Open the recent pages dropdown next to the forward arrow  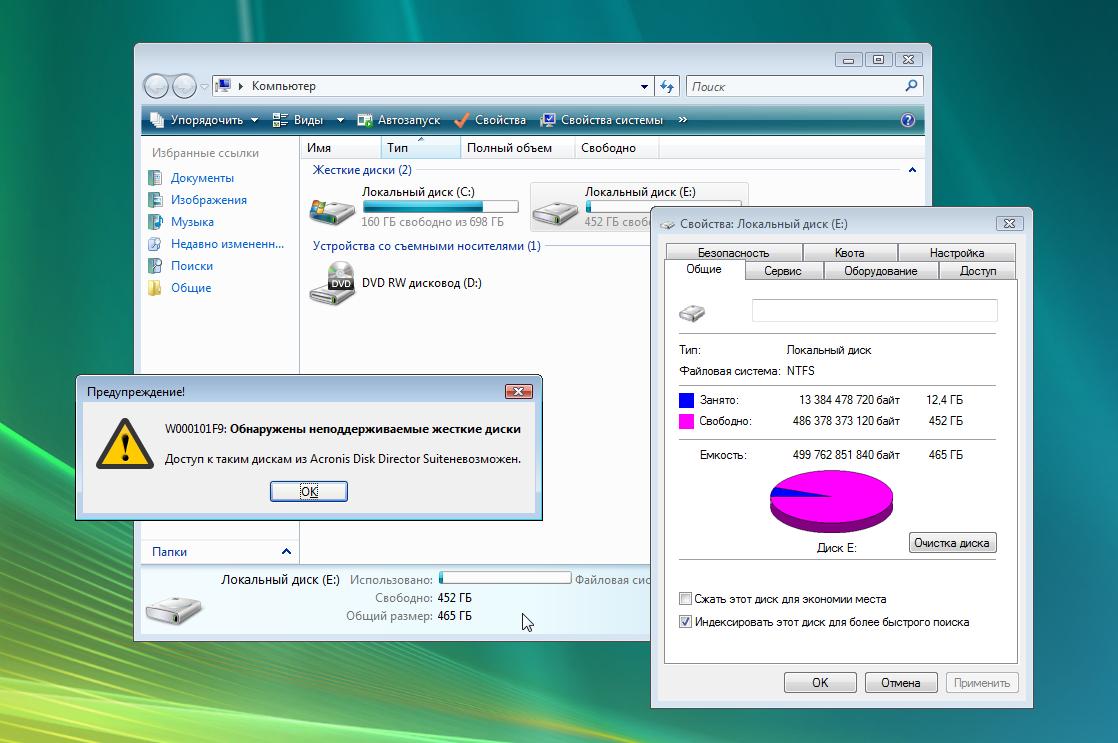(x=204, y=86)
